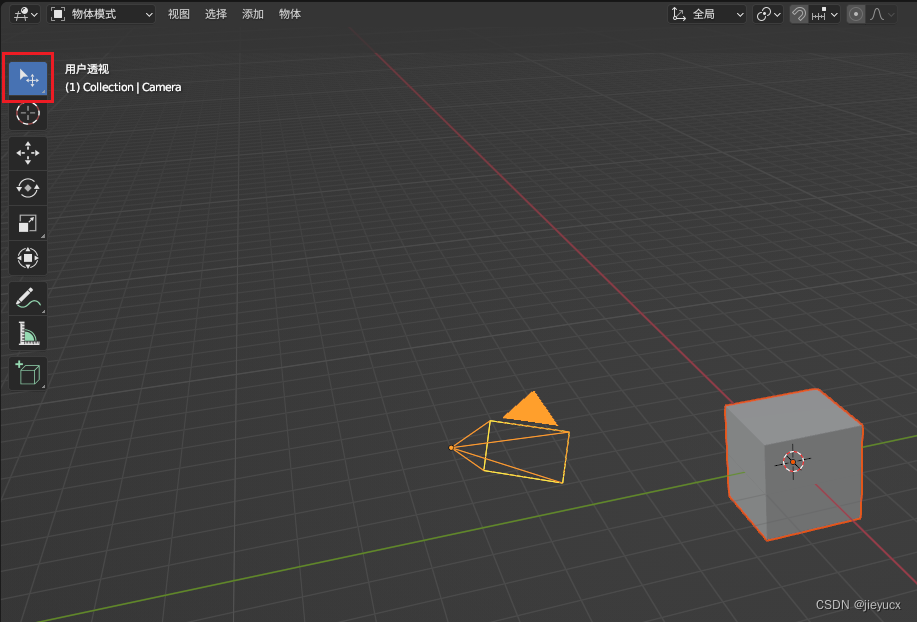Select the gray cube object

(x=794, y=465)
